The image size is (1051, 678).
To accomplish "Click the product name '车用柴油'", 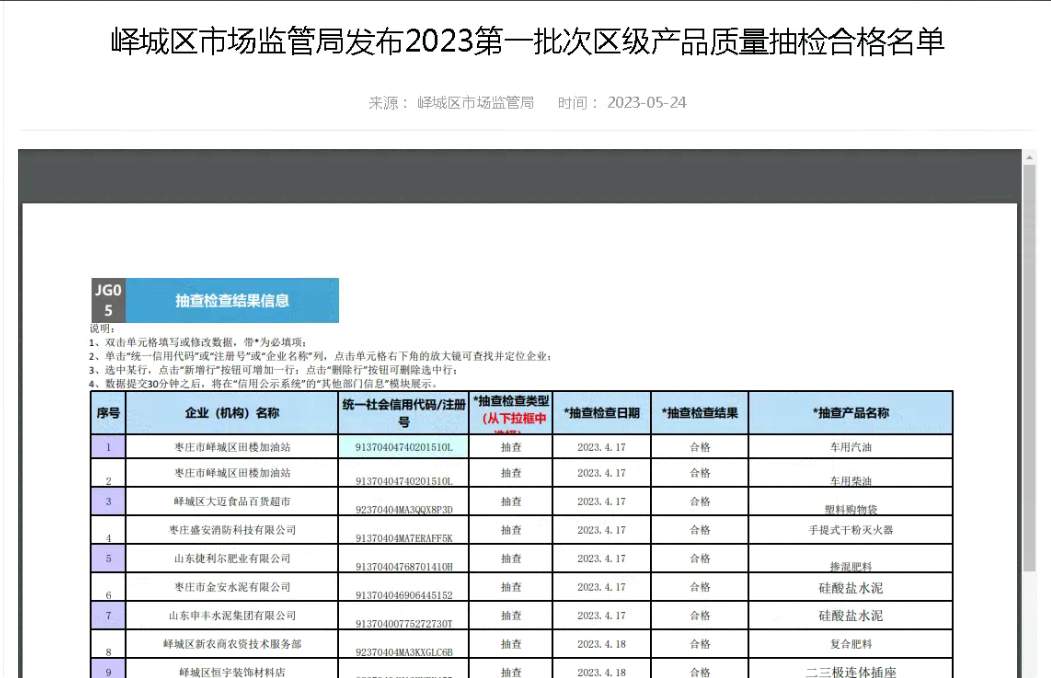I will pyautogui.click(x=851, y=481).
